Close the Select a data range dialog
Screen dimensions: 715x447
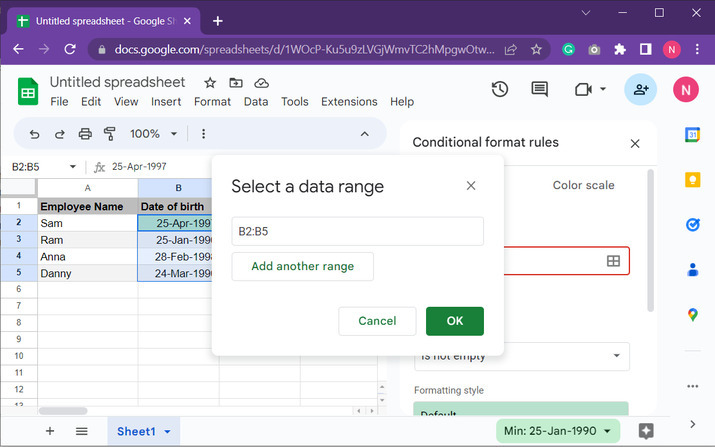tap(471, 186)
